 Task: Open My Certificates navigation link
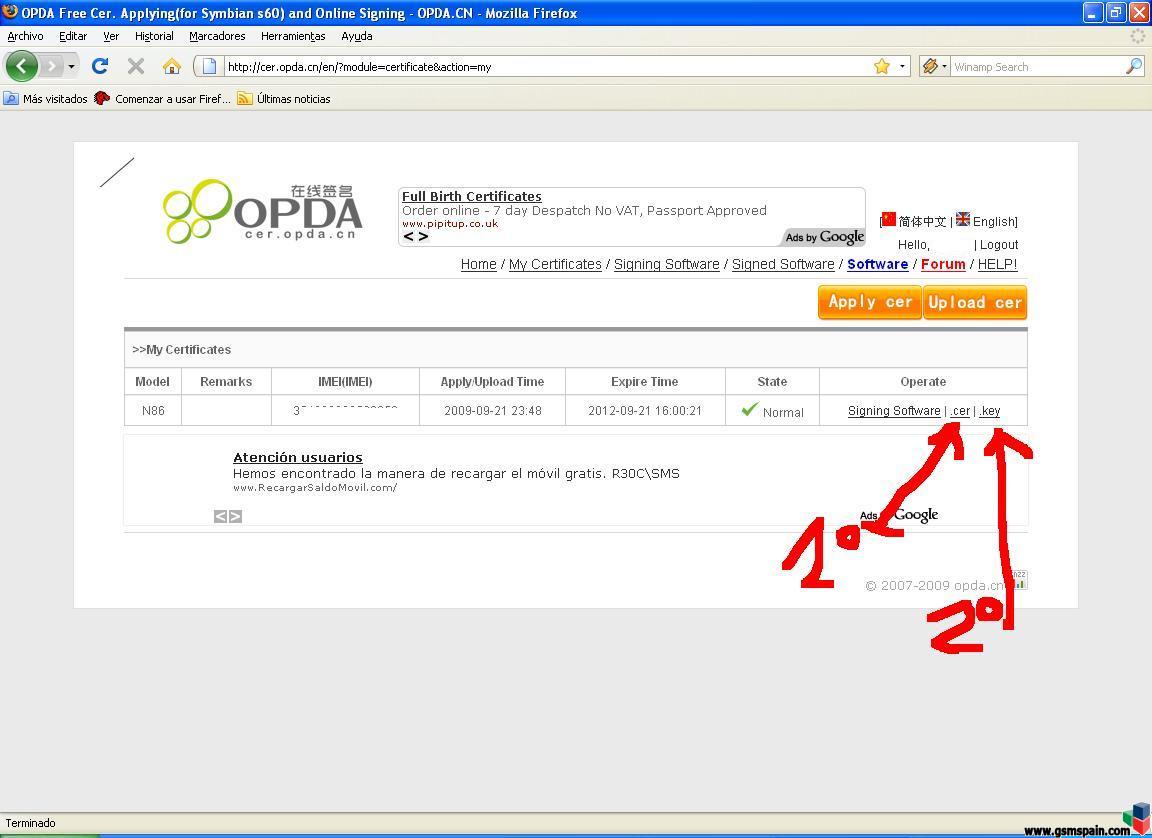[x=555, y=264]
